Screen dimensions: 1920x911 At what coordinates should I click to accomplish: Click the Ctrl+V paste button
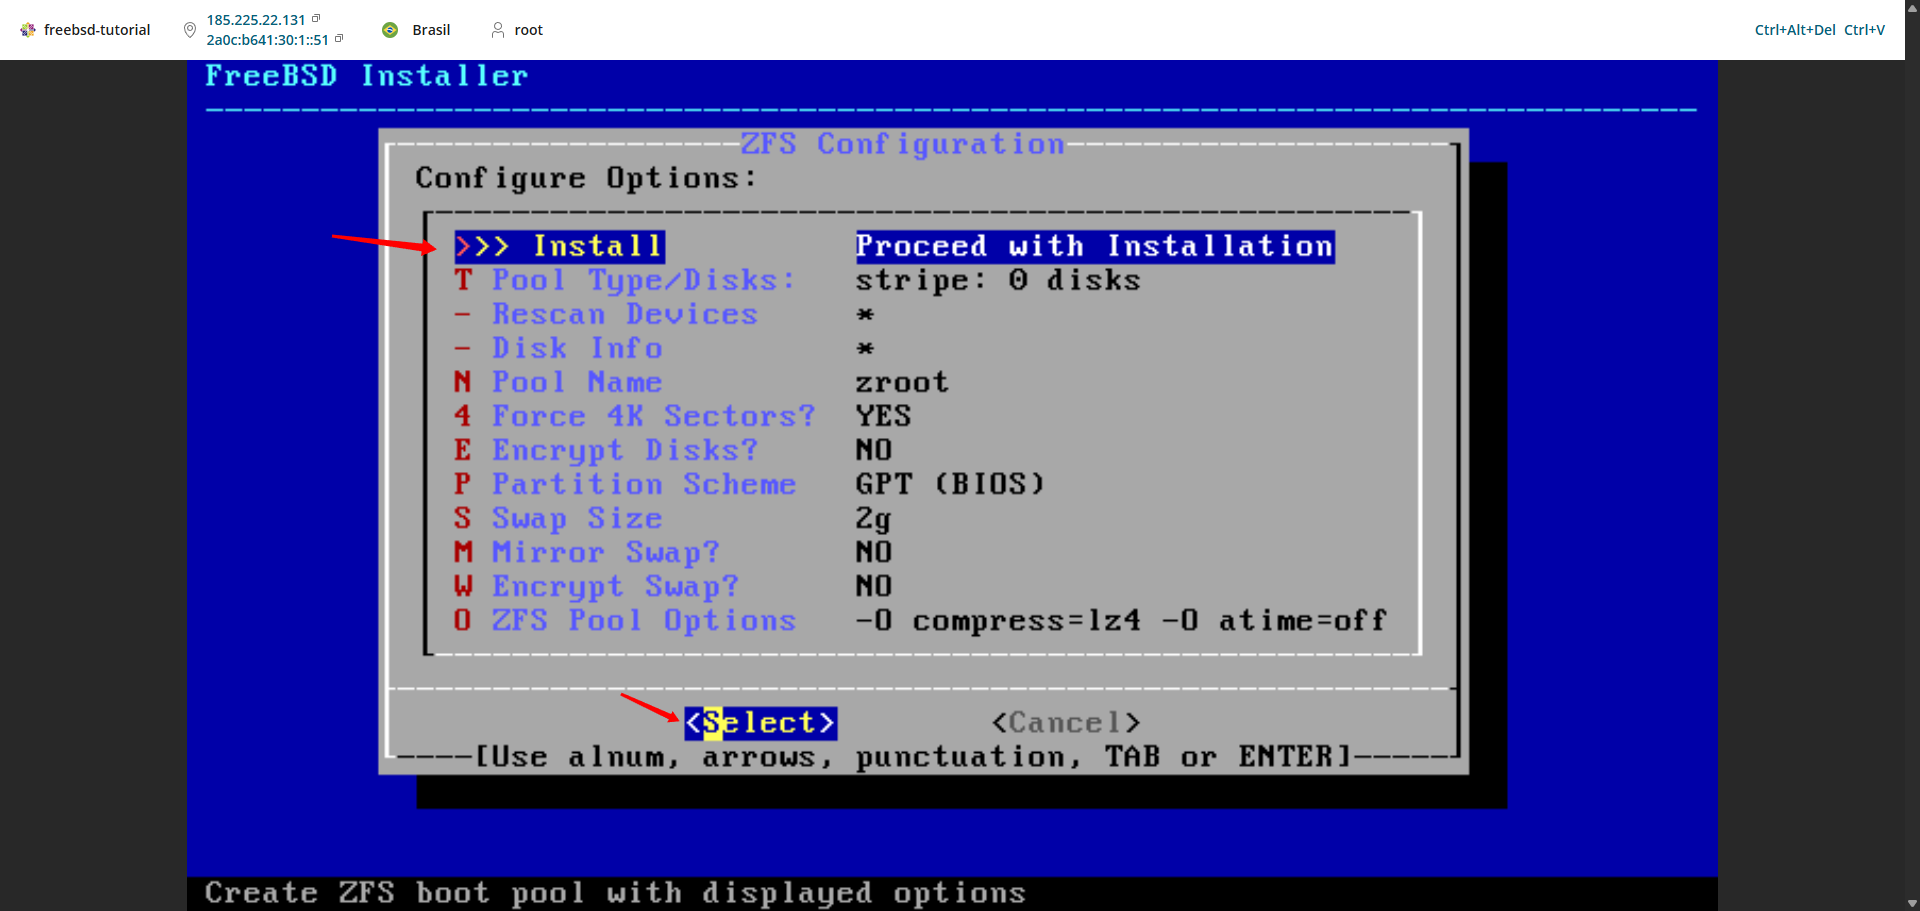(x=1864, y=30)
